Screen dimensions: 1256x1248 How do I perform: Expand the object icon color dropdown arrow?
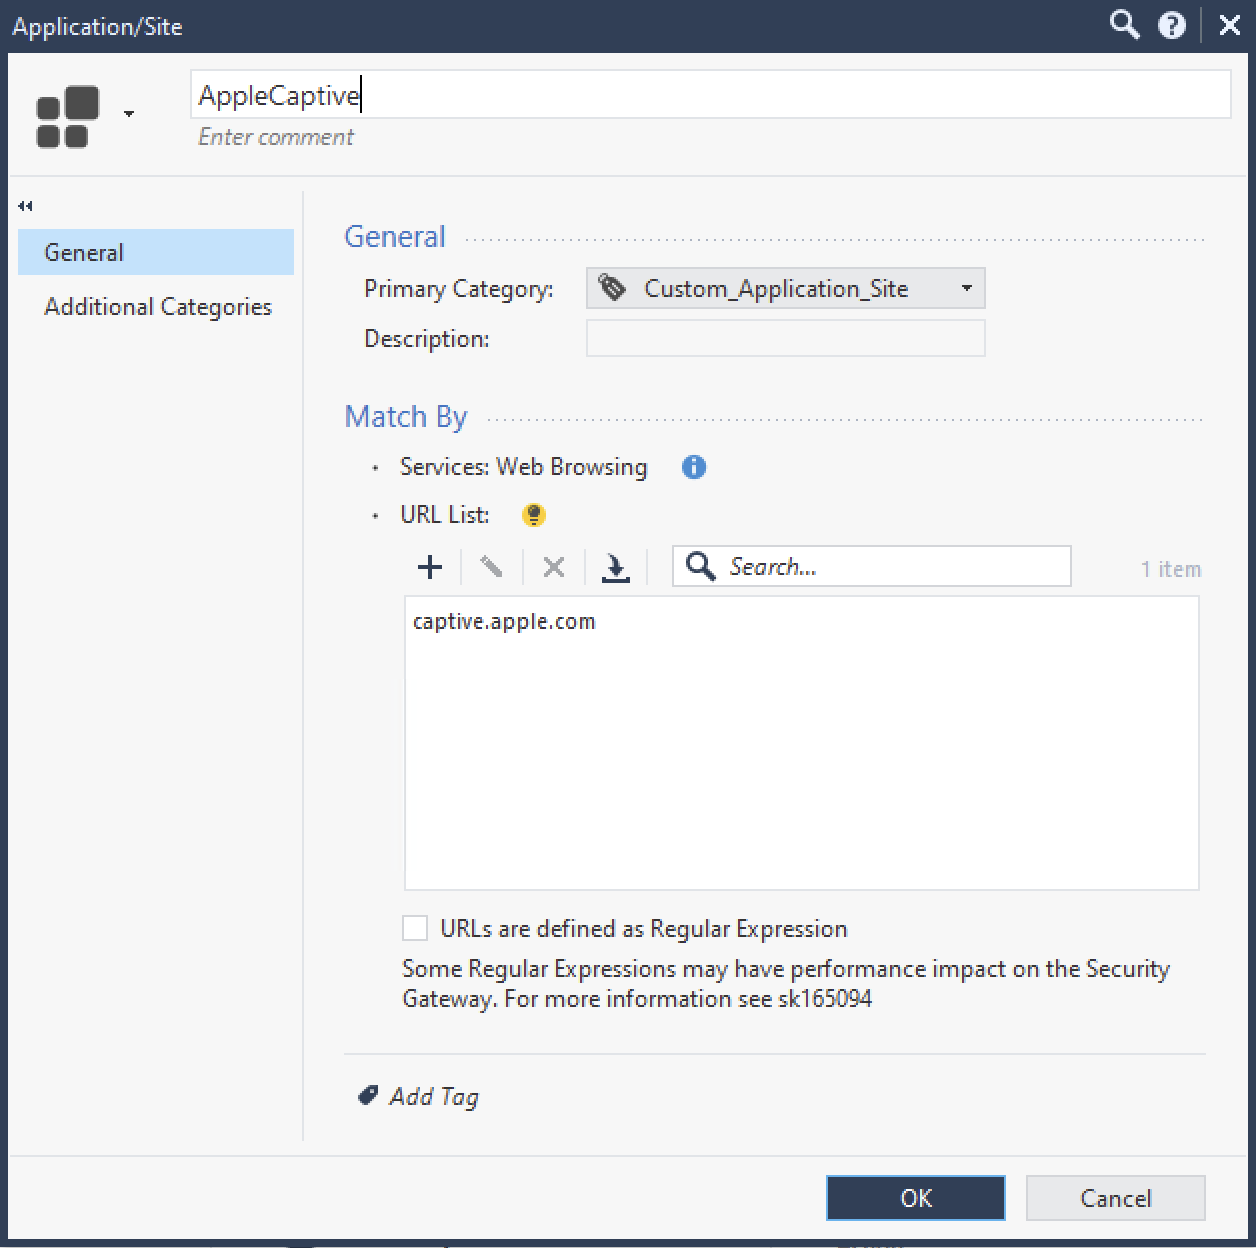[x=129, y=114]
